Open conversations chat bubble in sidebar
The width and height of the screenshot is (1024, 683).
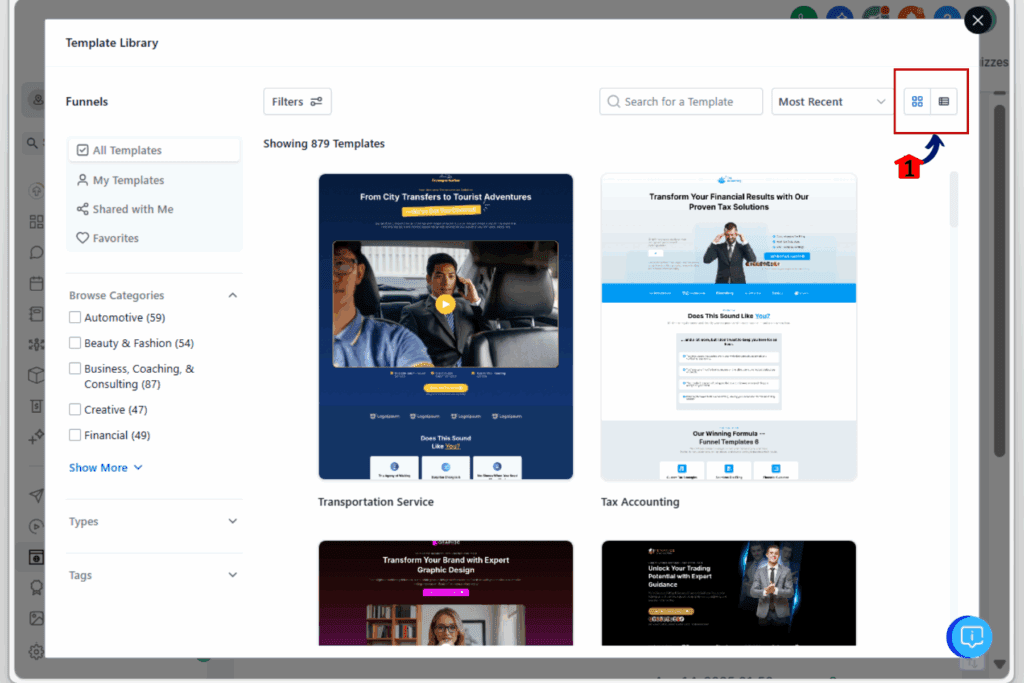click(37, 253)
